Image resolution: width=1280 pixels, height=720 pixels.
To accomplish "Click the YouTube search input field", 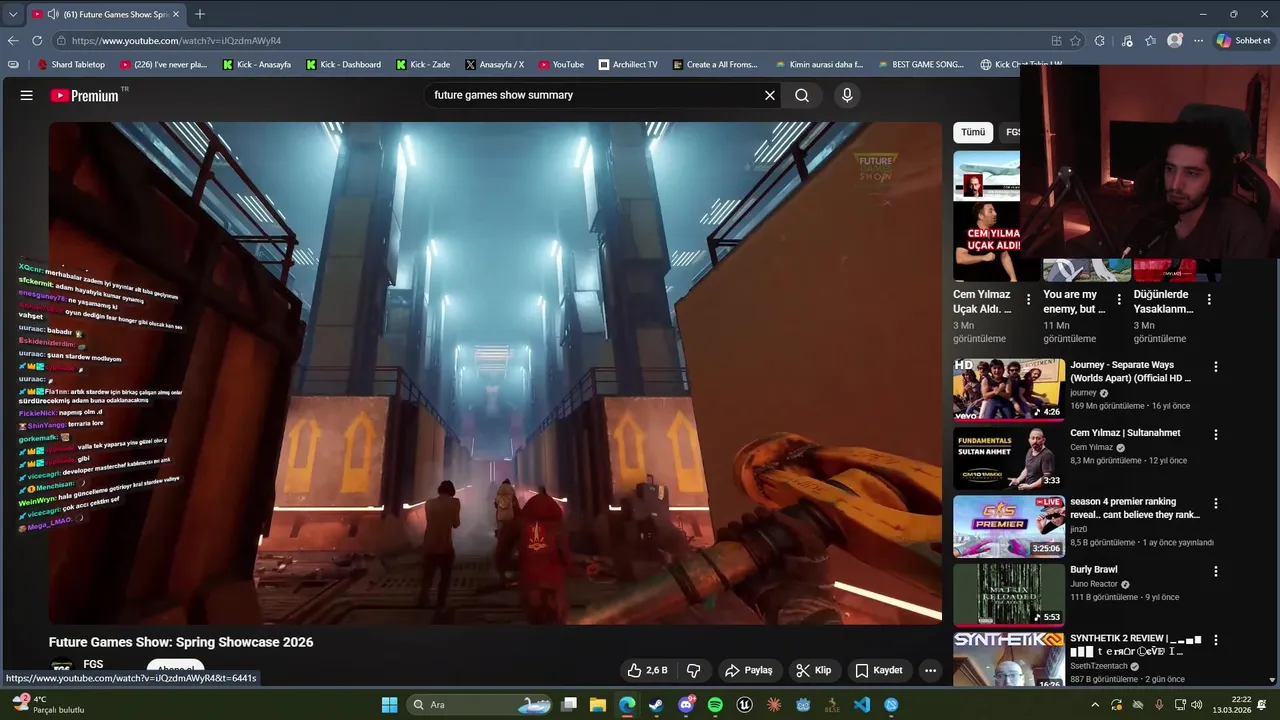I will coord(595,95).
